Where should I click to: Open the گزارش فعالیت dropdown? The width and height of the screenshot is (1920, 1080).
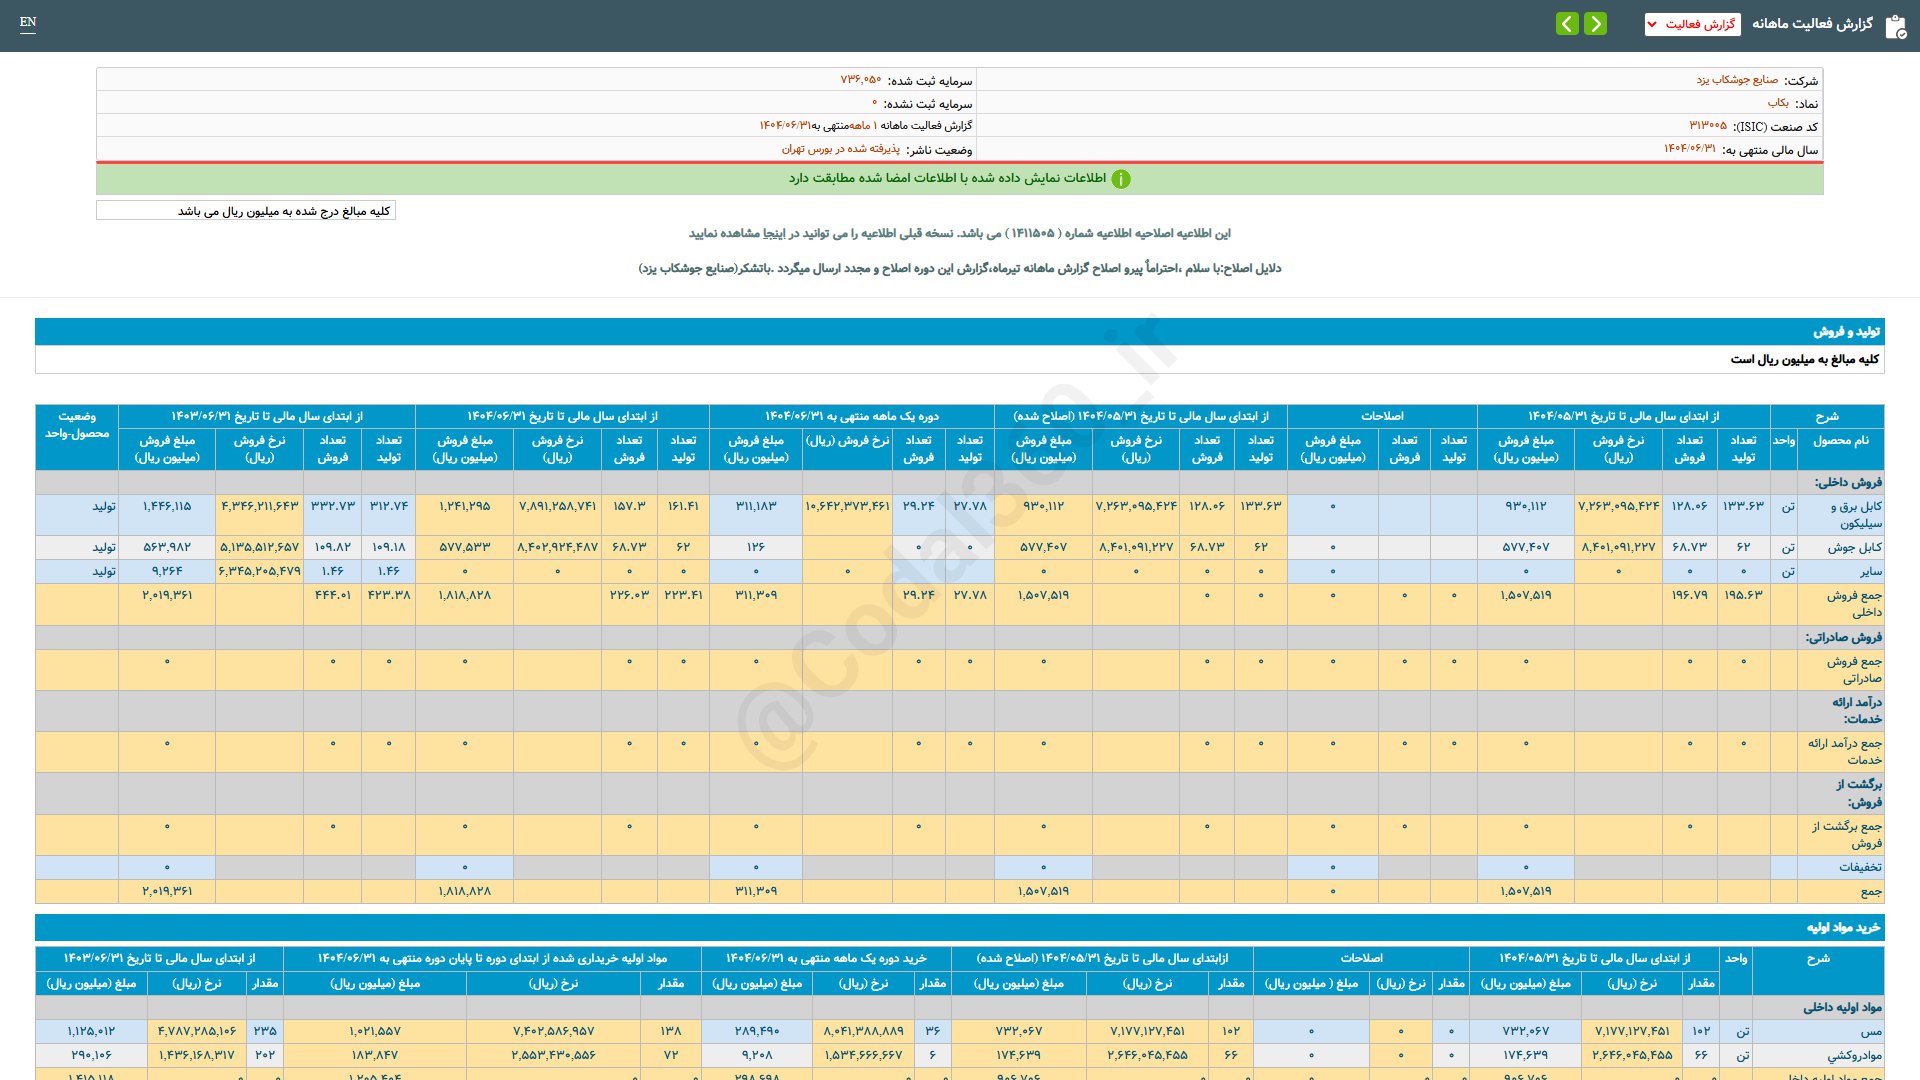pos(1692,24)
